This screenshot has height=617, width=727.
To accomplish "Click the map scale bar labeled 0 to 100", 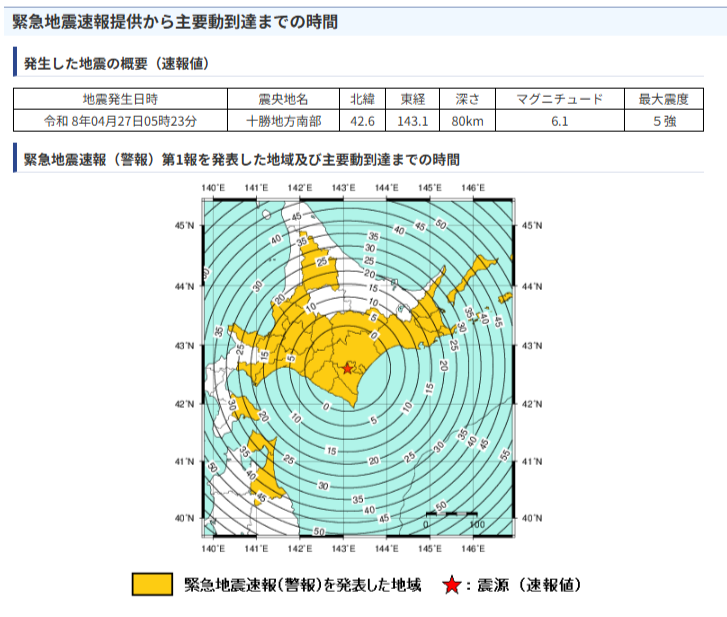I will [453, 519].
